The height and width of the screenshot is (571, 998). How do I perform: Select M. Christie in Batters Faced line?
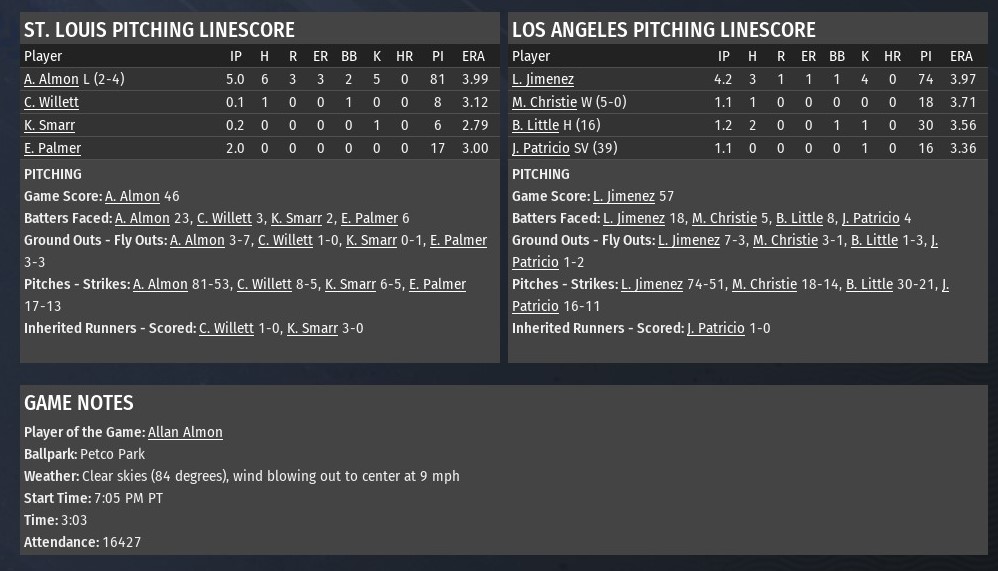(x=724, y=218)
